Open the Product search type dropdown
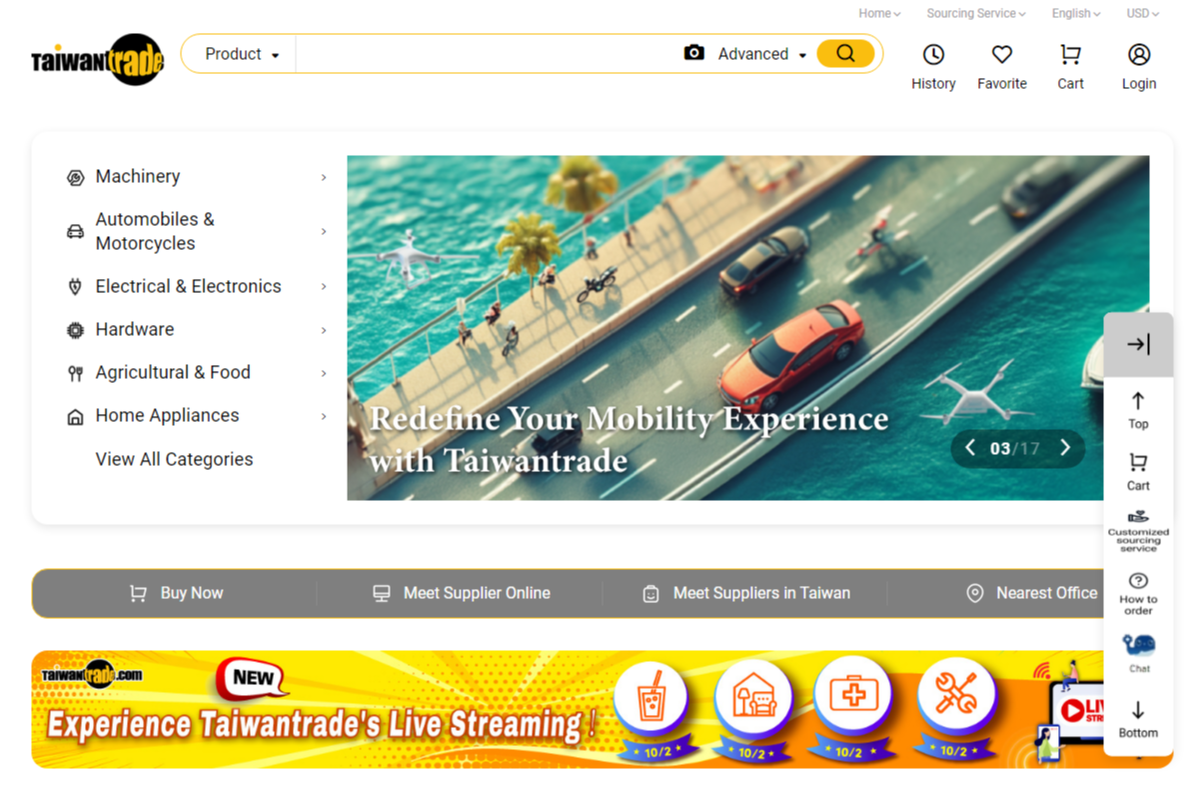1200x787 pixels. (242, 54)
